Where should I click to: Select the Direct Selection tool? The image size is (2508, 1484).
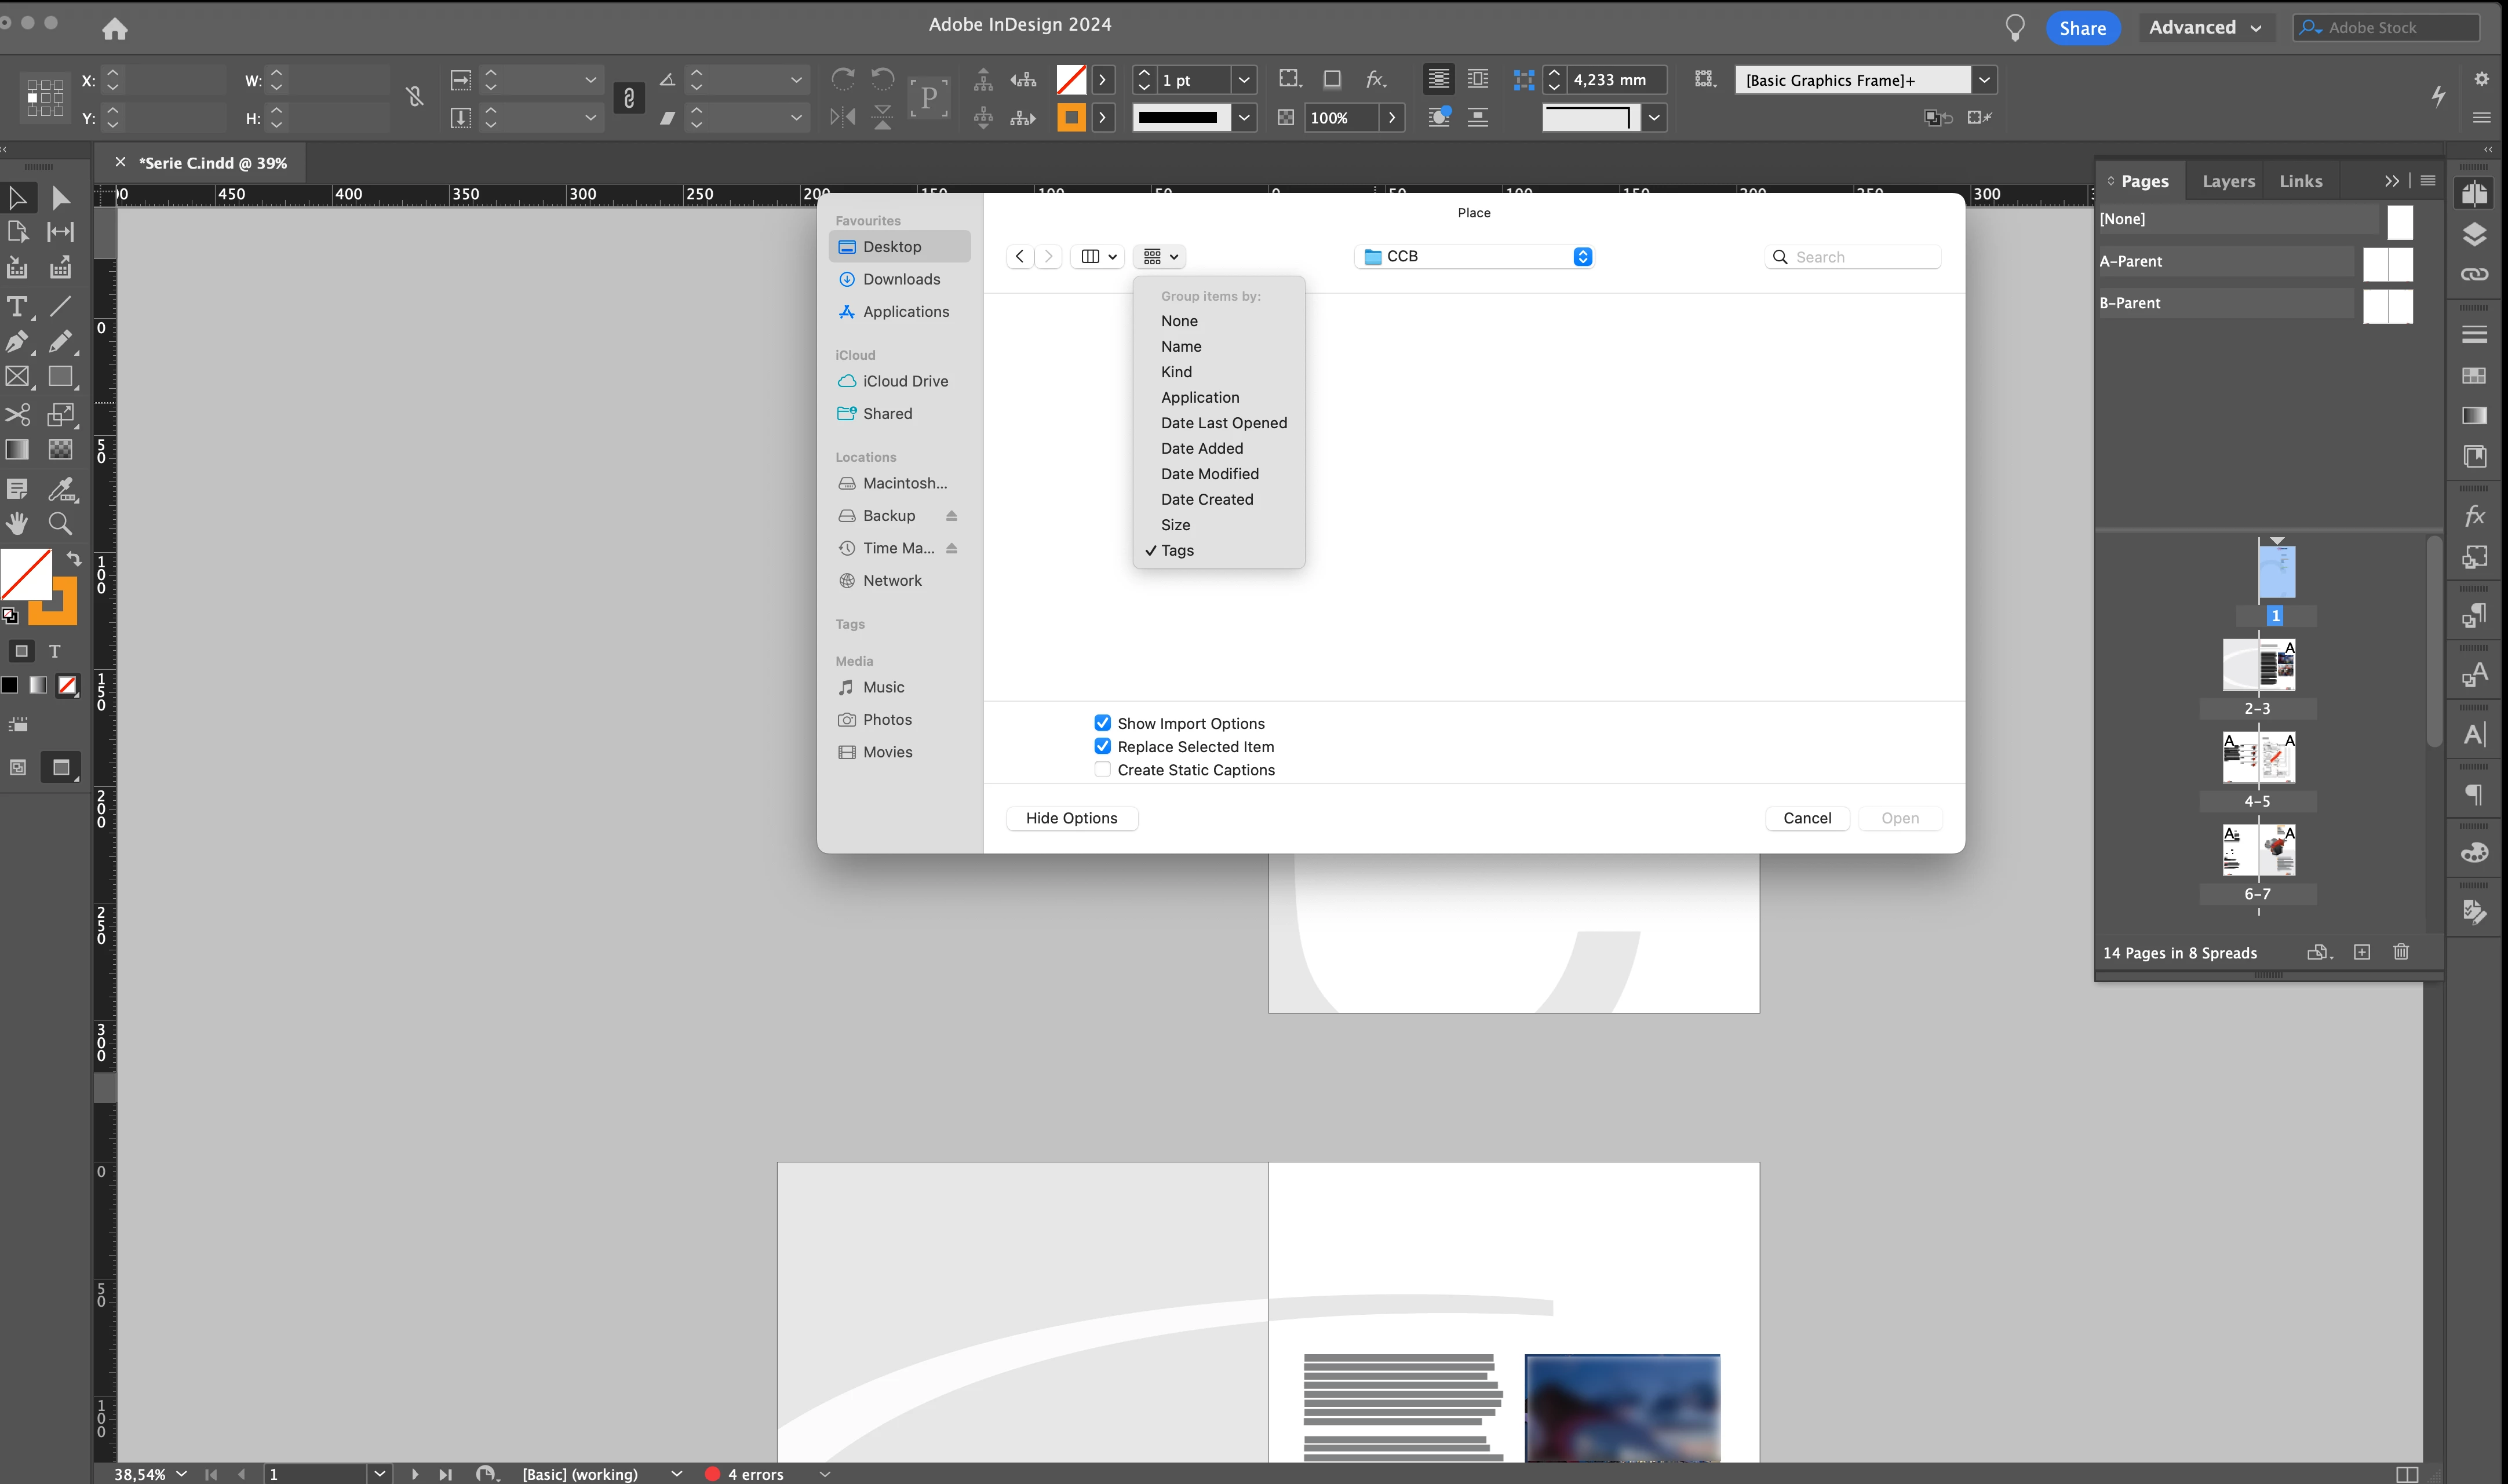60,198
